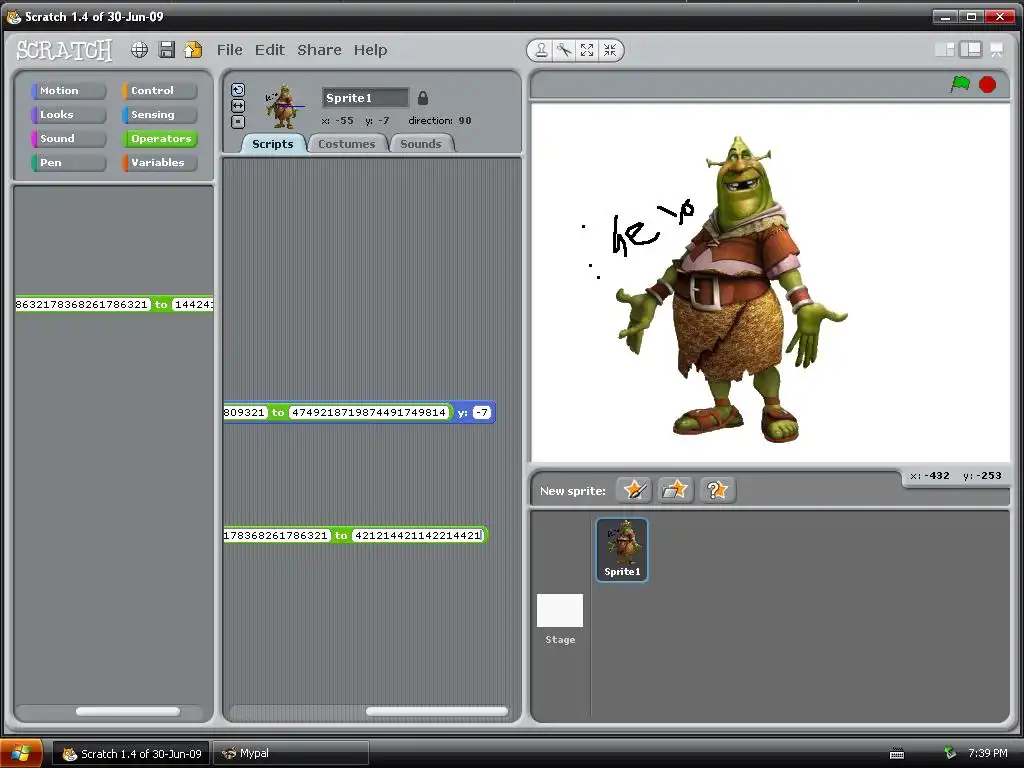
Task: Stop all scripts with red button
Action: (x=987, y=84)
